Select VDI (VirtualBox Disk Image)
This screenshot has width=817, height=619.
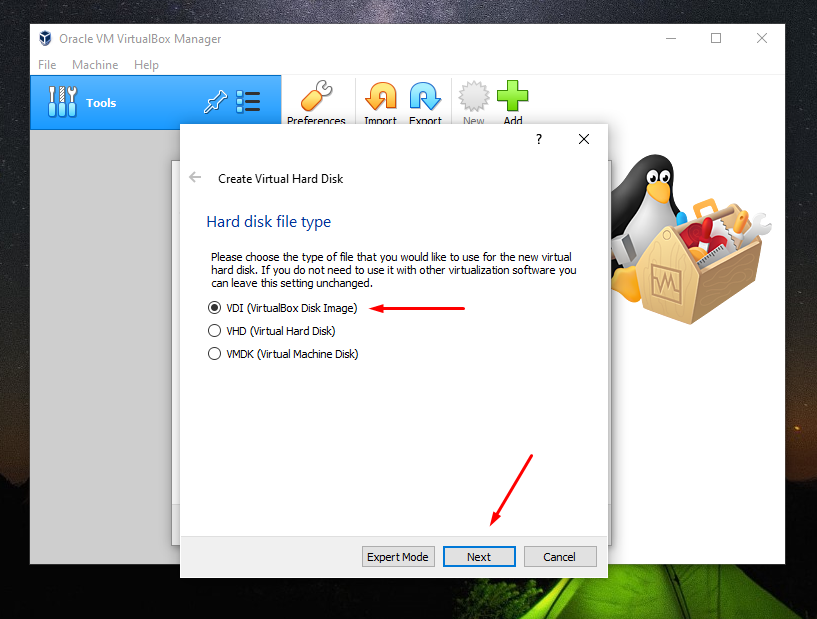214,308
